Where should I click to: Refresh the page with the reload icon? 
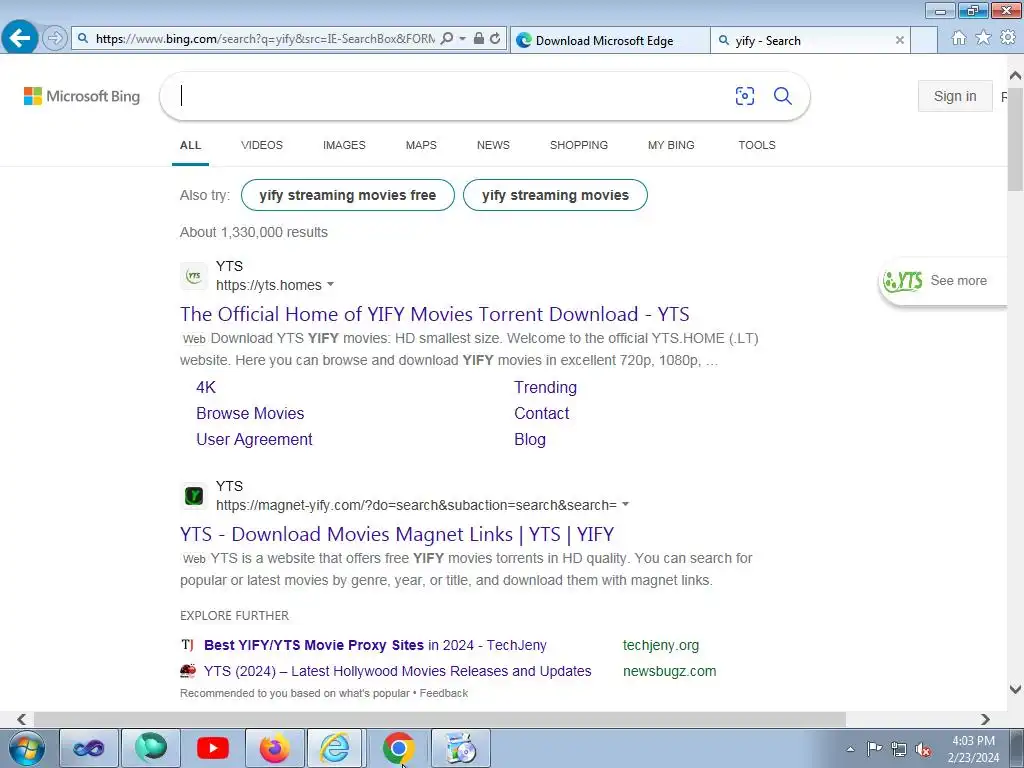[495, 39]
